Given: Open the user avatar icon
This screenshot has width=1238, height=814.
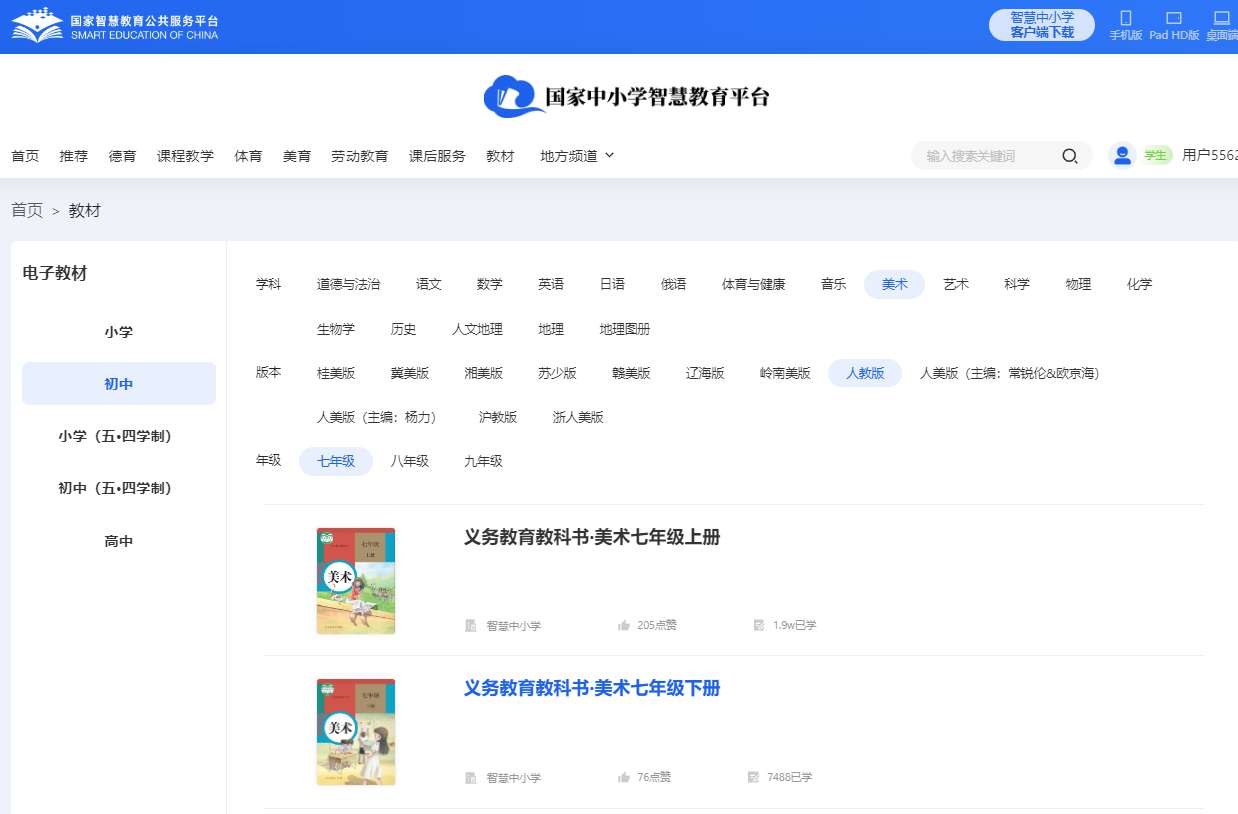Looking at the screenshot, I should 1122,155.
